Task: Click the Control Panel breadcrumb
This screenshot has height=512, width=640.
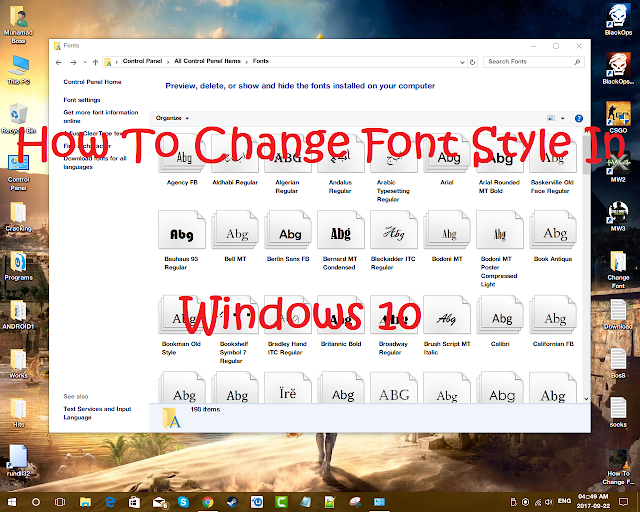Action: click(x=142, y=61)
